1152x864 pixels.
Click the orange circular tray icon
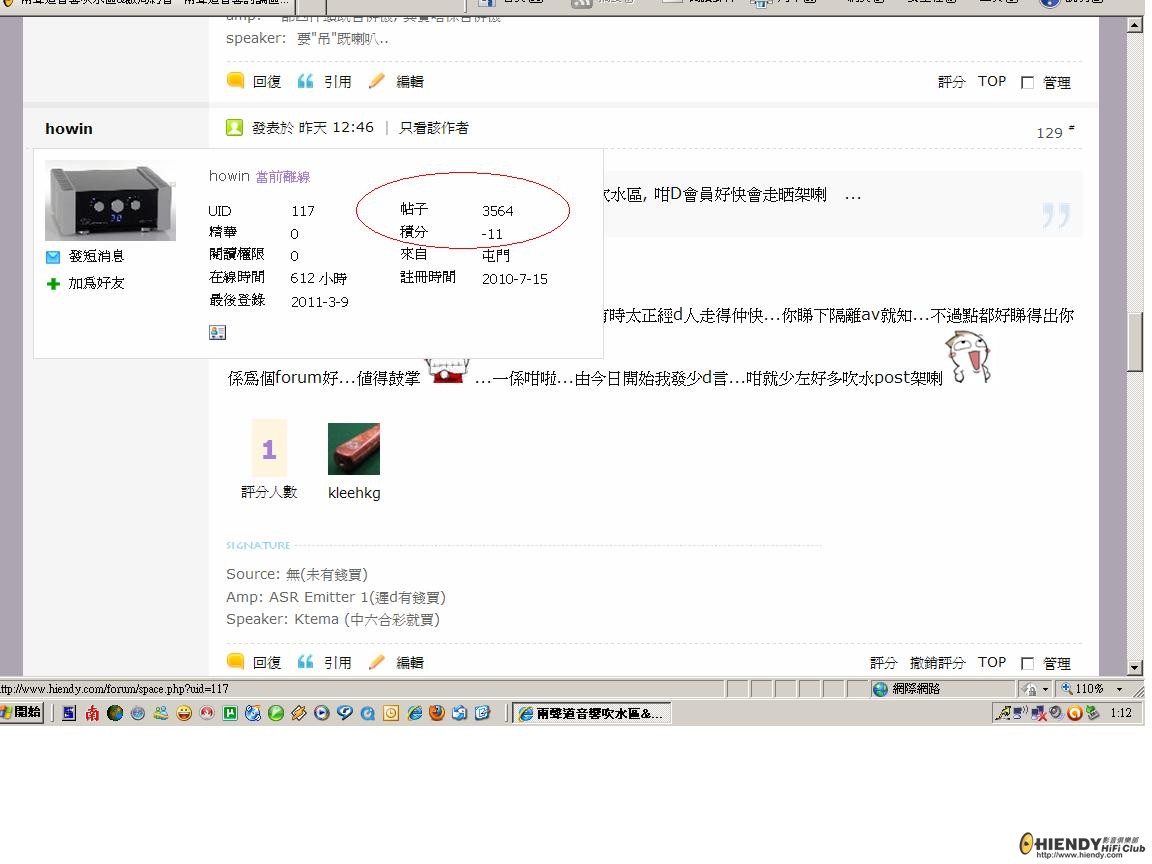(1075, 713)
